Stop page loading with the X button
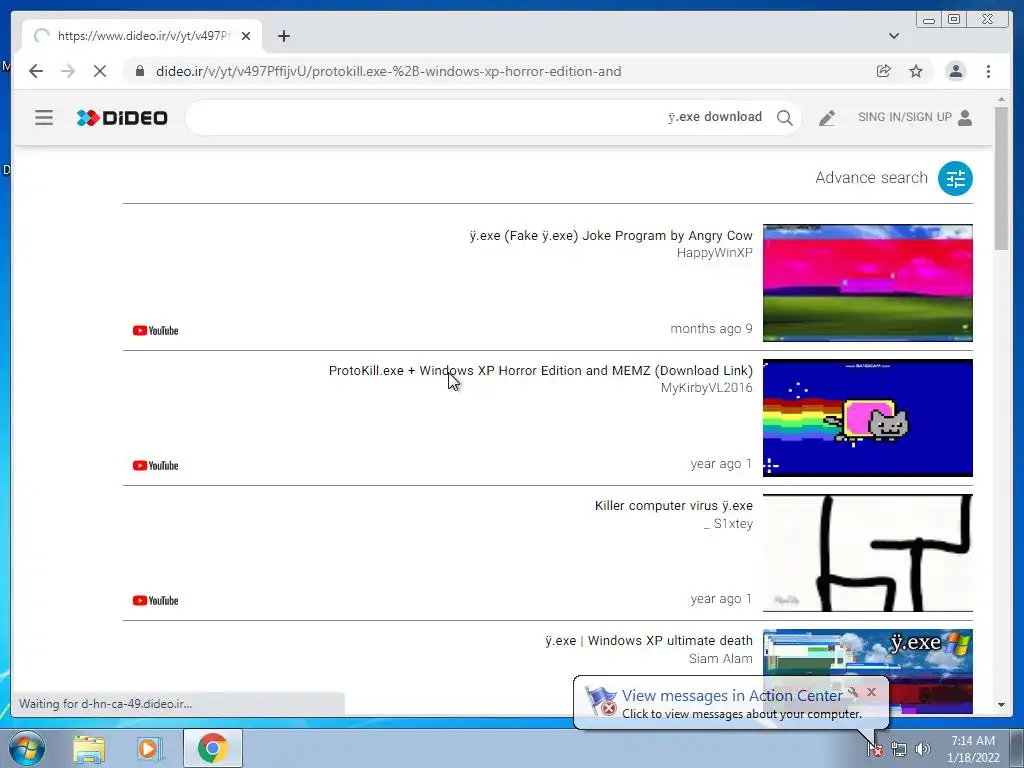This screenshot has height=768, width=1024. point(100,71)
